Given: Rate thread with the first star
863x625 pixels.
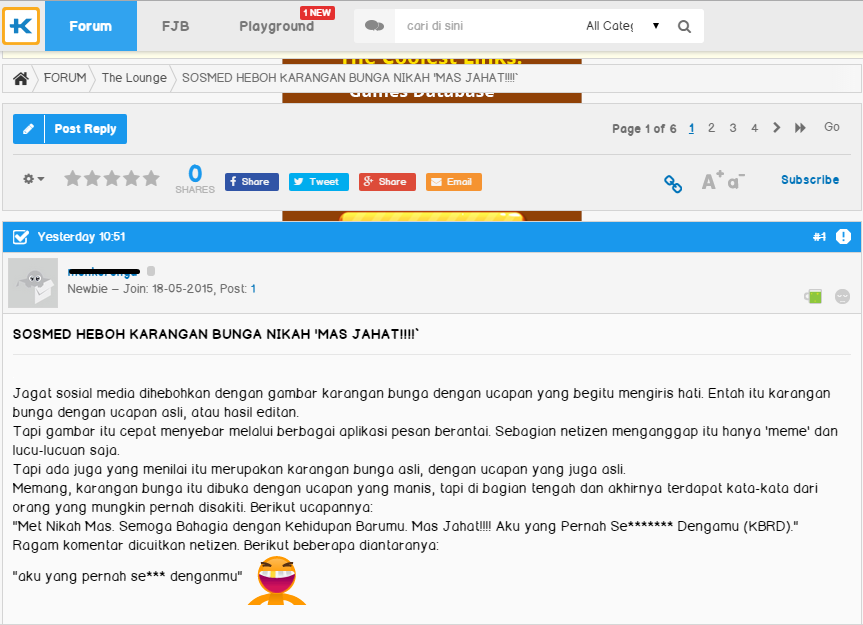Looking at the screenshot, I should [73, 179].
